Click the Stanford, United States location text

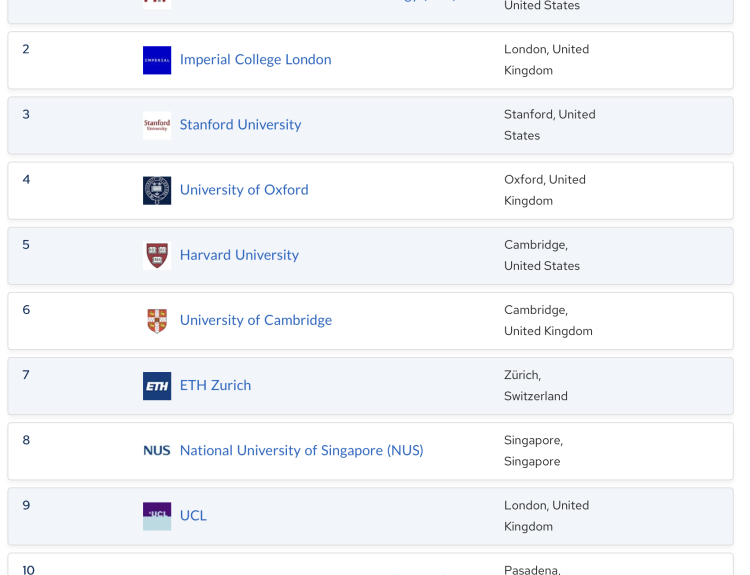click(x=549, y=125)
